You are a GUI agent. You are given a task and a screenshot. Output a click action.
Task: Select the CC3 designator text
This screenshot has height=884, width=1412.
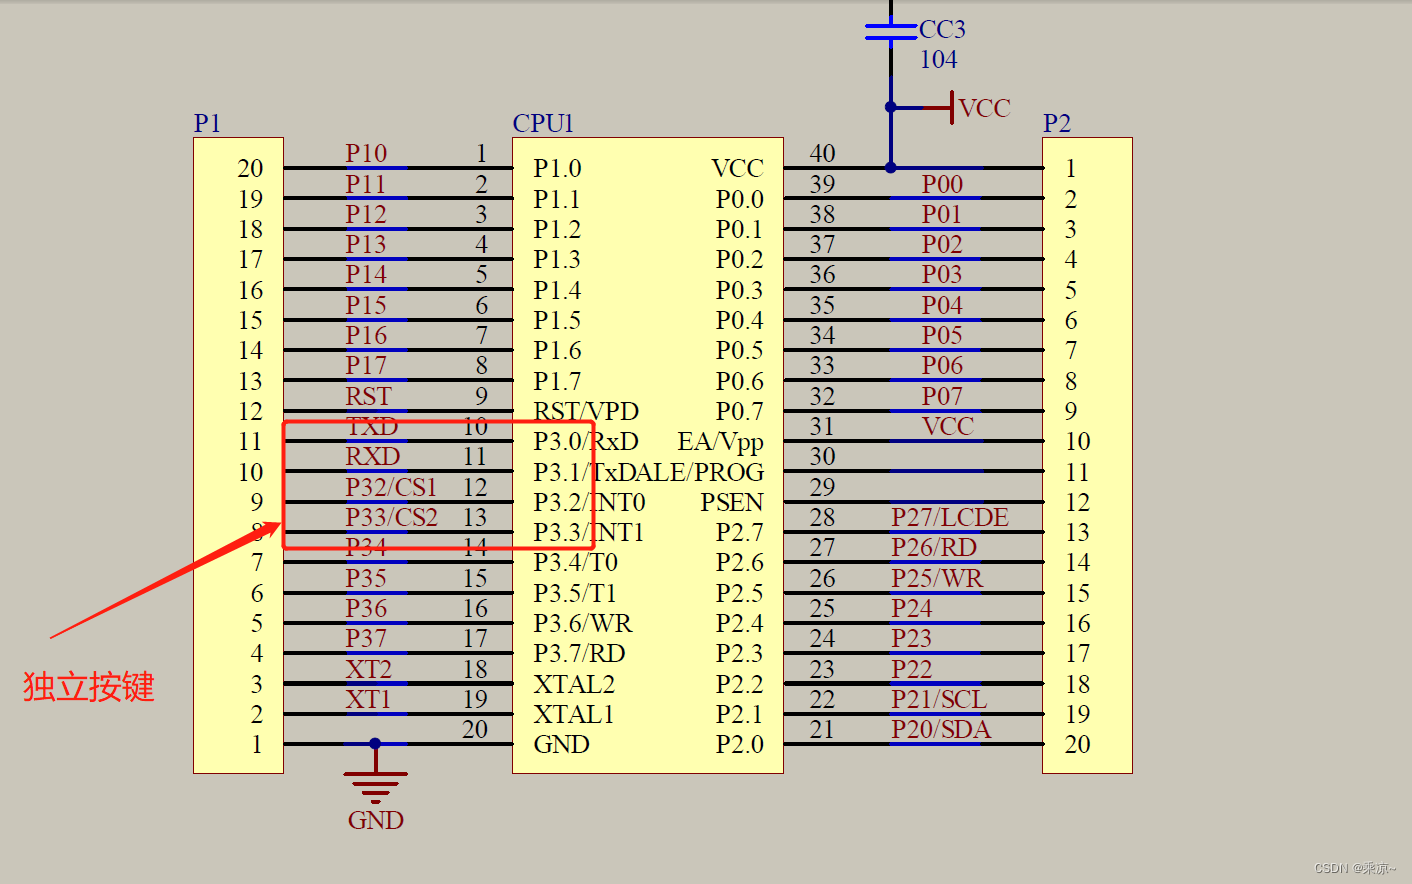click(x=942, y=29)
